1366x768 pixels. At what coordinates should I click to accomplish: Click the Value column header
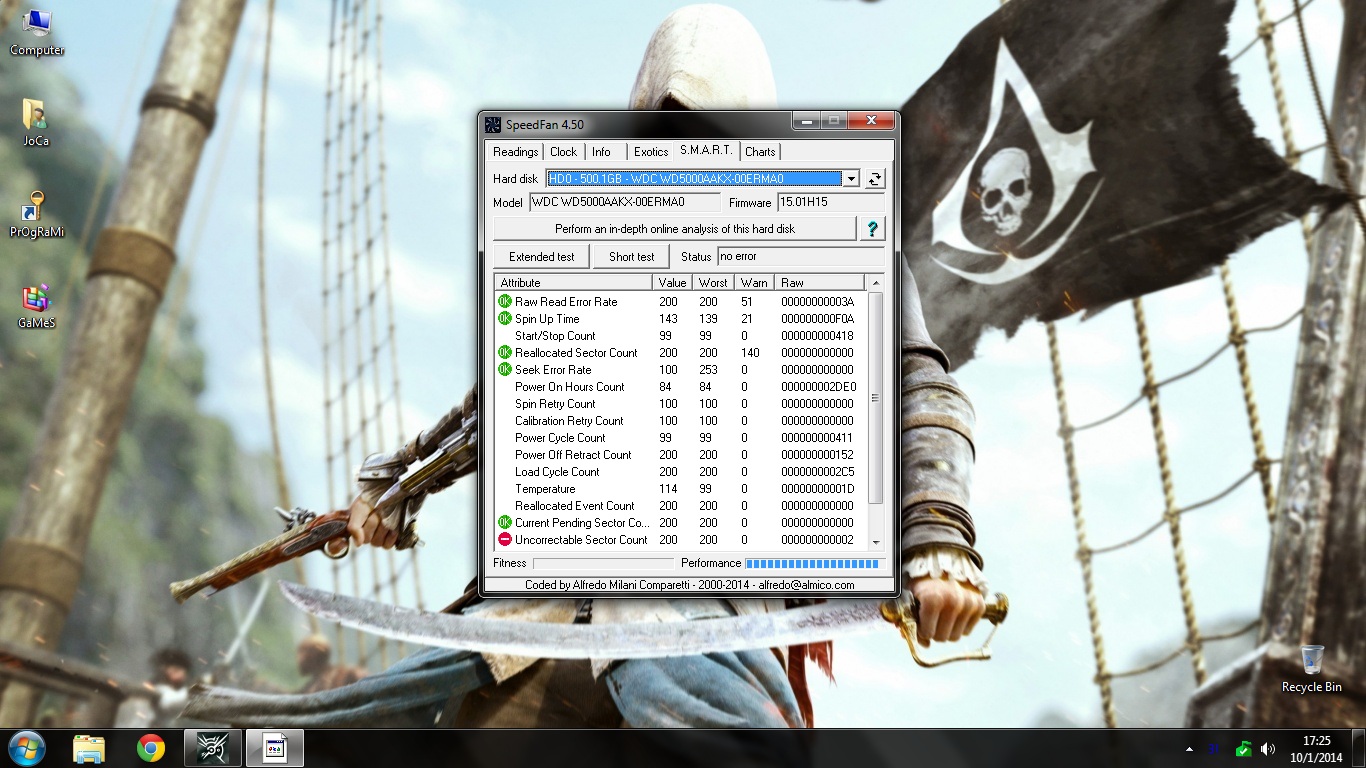673,283
